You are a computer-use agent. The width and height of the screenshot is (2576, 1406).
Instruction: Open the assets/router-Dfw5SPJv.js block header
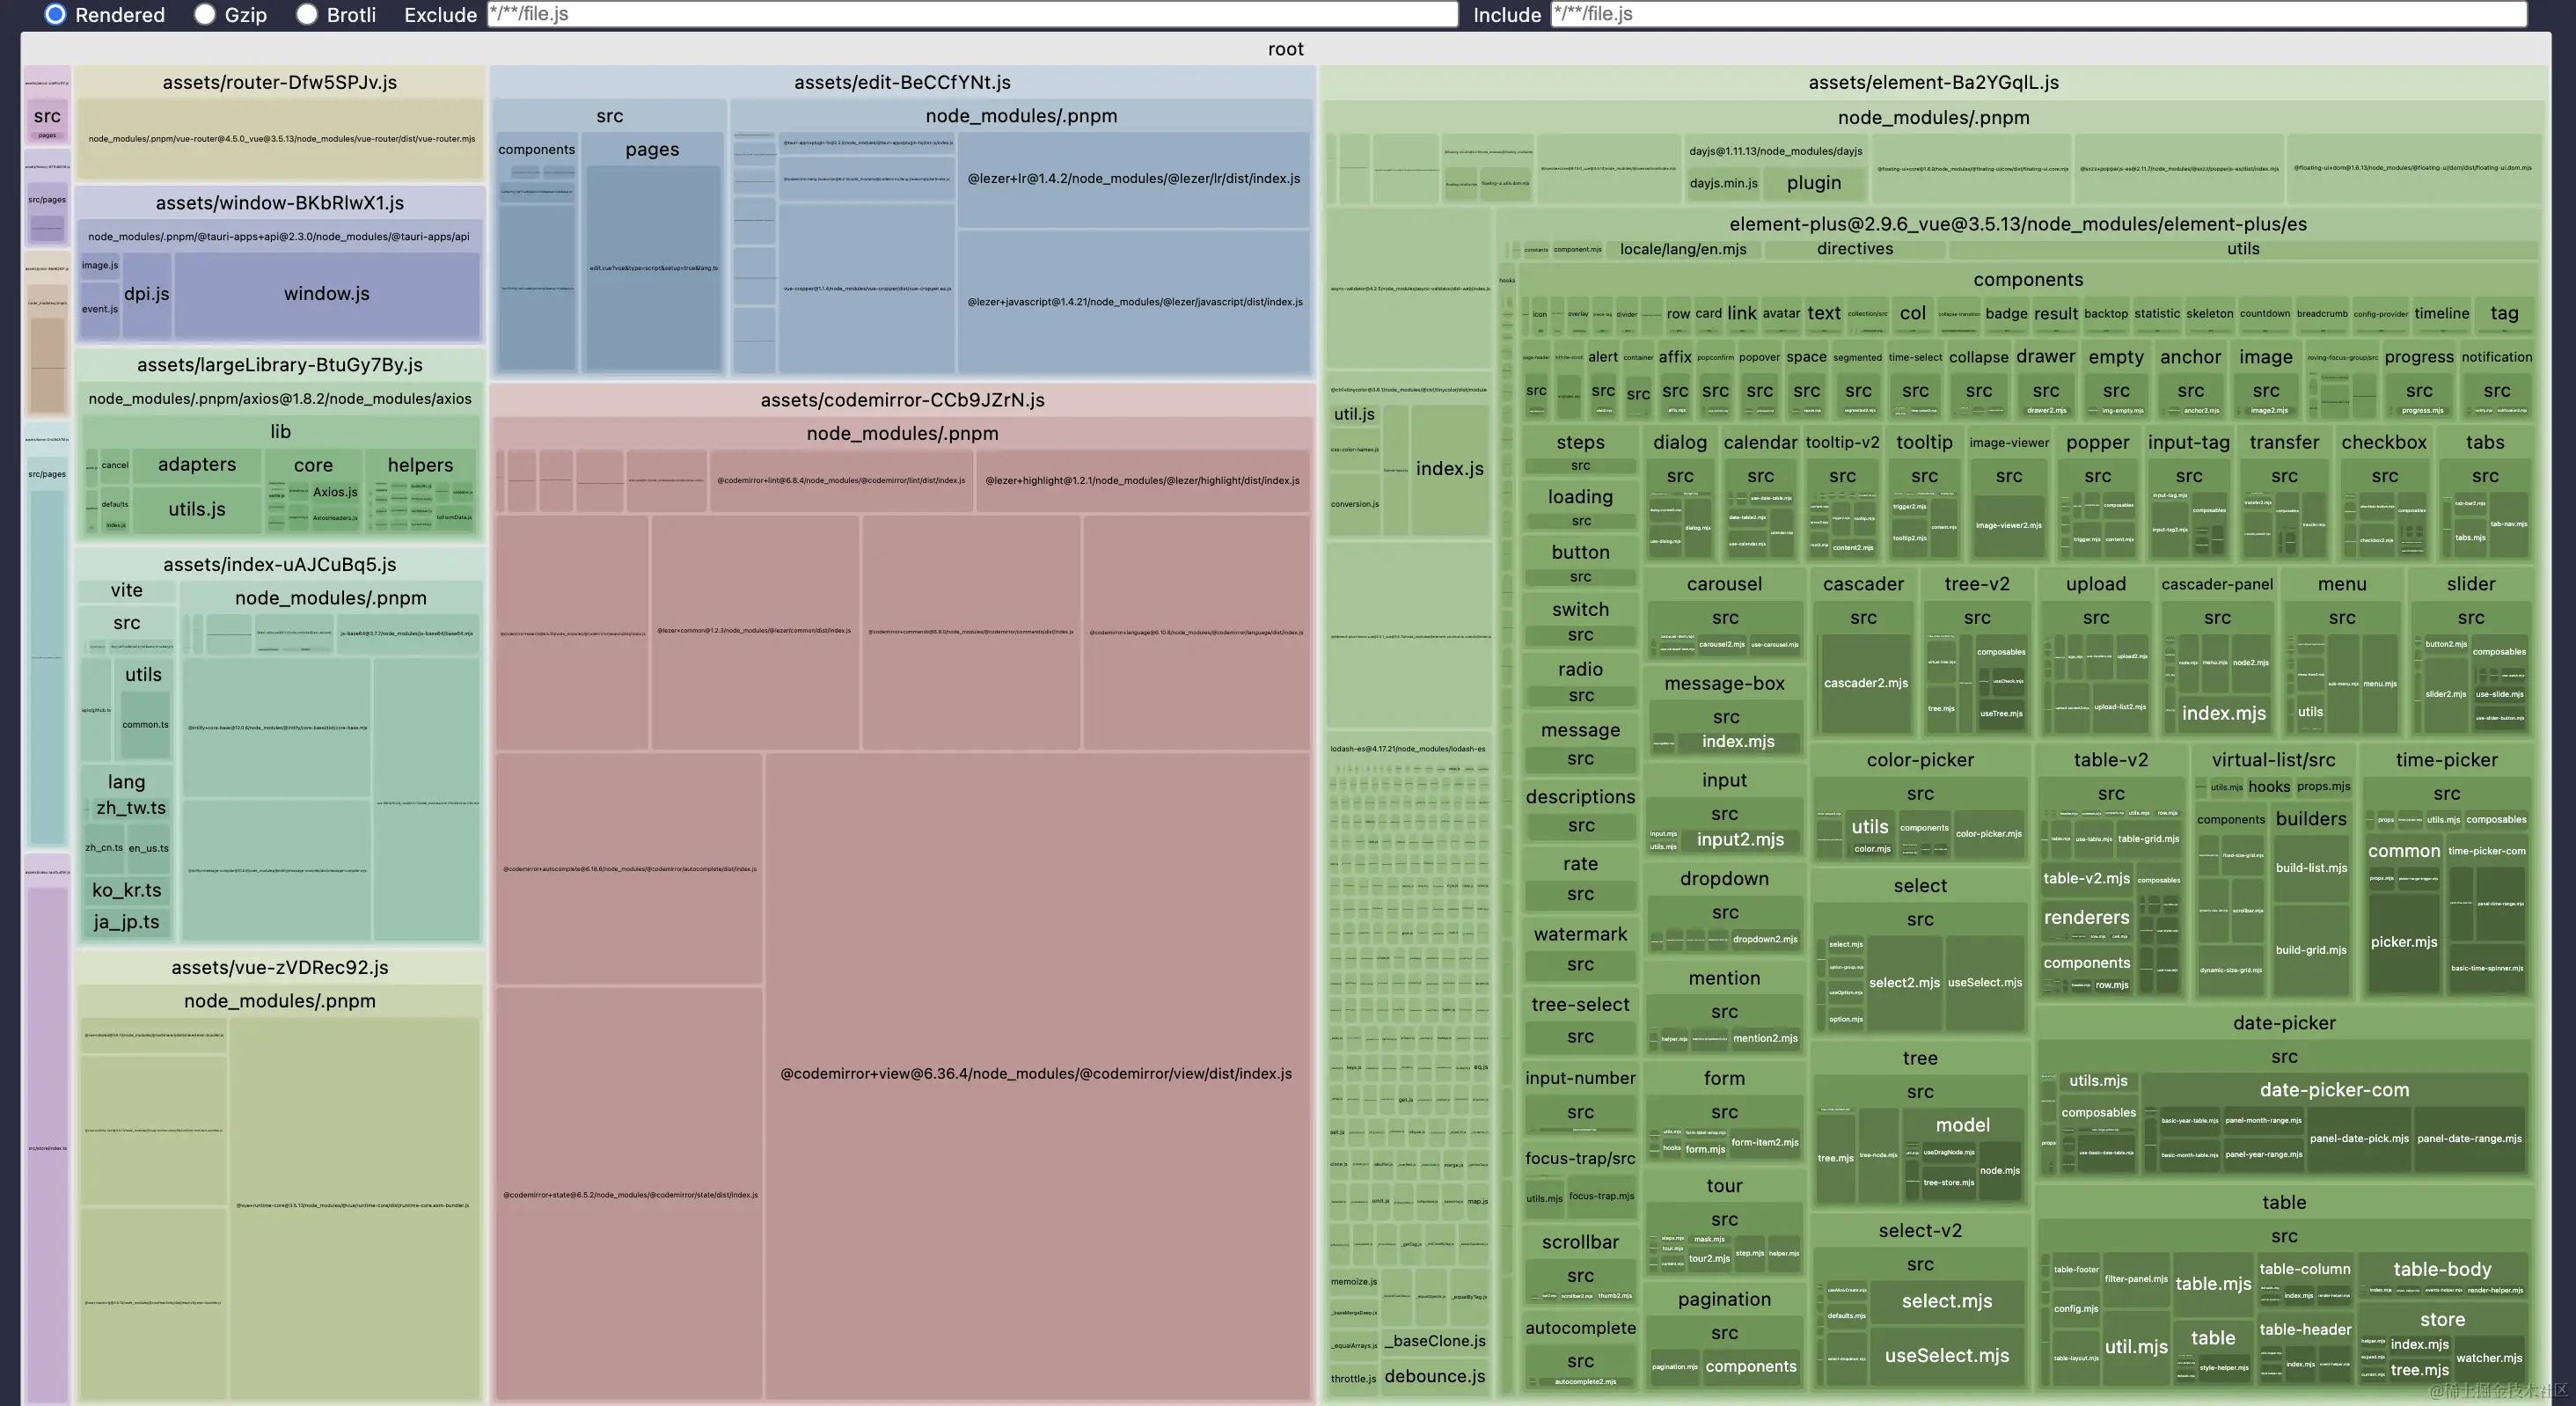(x=279, y=82)
